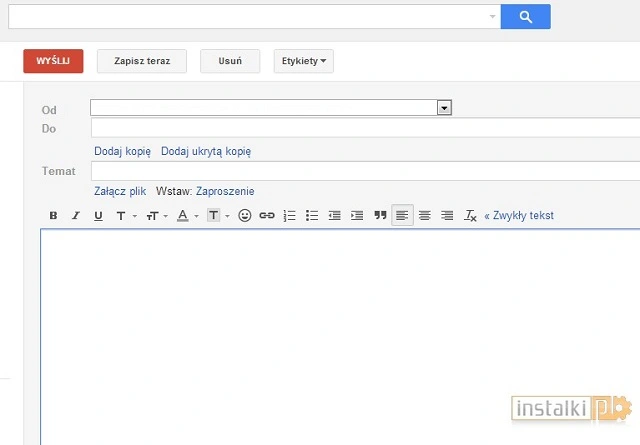Image resolution: width=640 pixels, height=445 pixels.
Task: Create a numbered list
Action: pyautogui.click(x=289, y=216)
